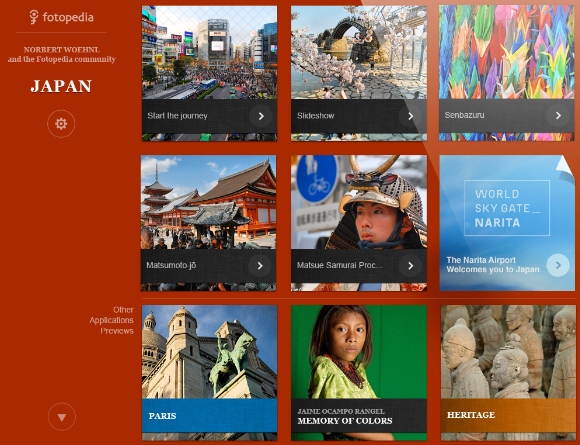This screenshot has height=445, width=580.
Task: Open Memory of Colors preview
Action: pos(359,372)
